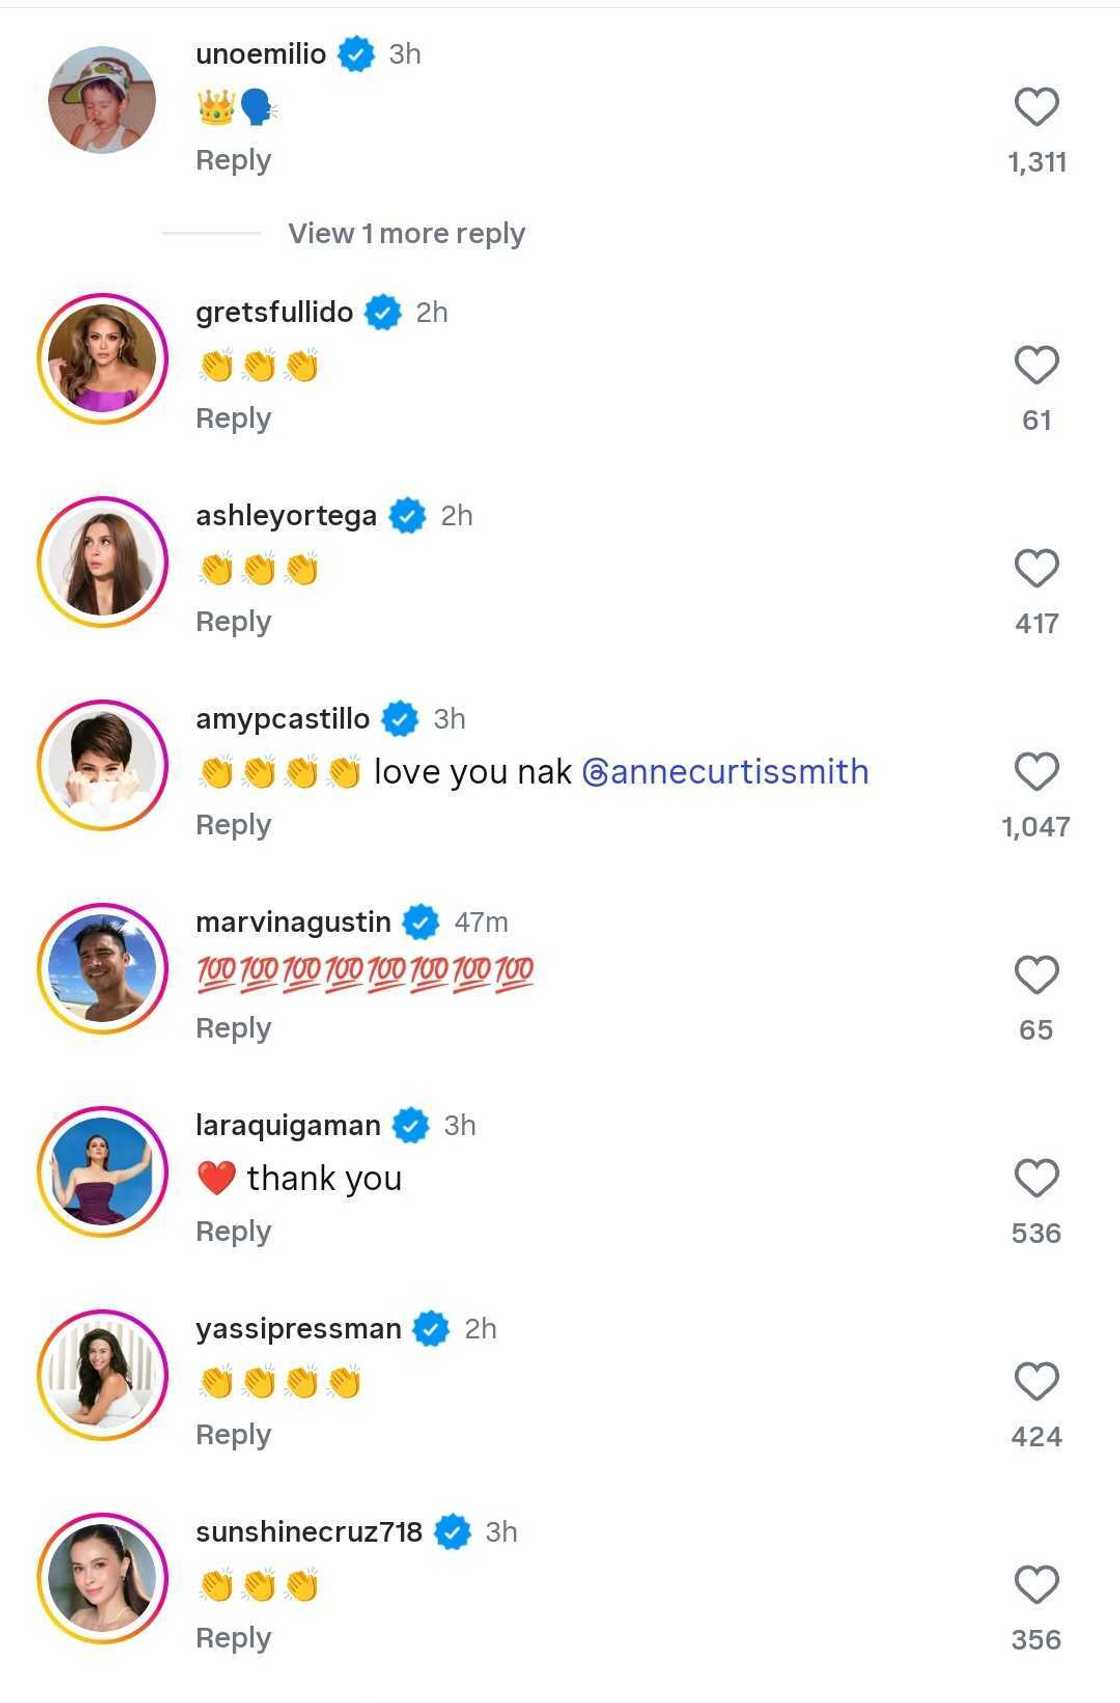Viewport: 1120px width, 1703px height.
Task: Like amypcastillo's comment heart
Action: tap(1036, 768)
